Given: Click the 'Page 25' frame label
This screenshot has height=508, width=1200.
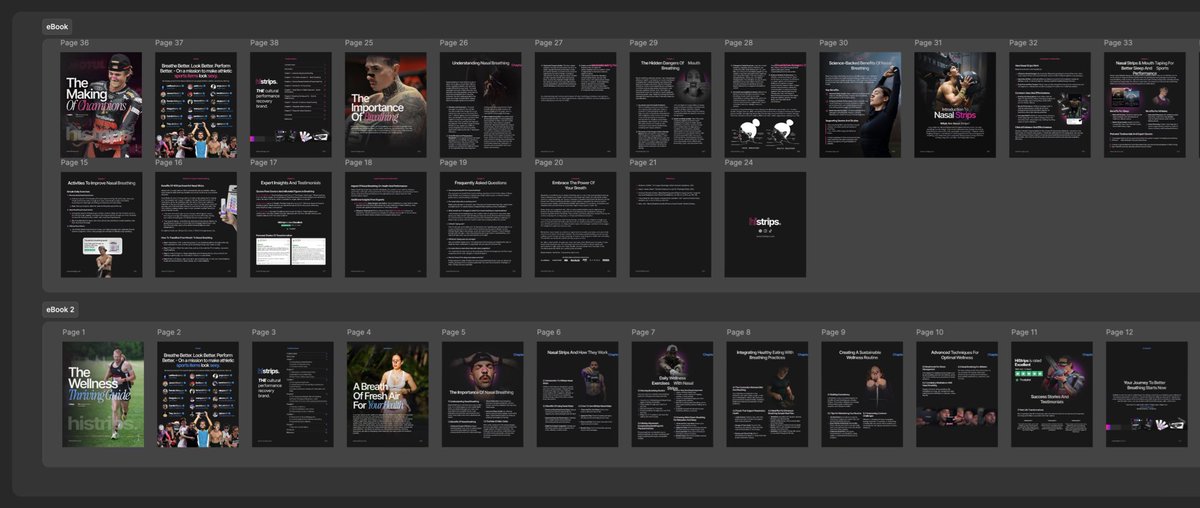Looking at the screenshot, I should click(x=359, y=43).
